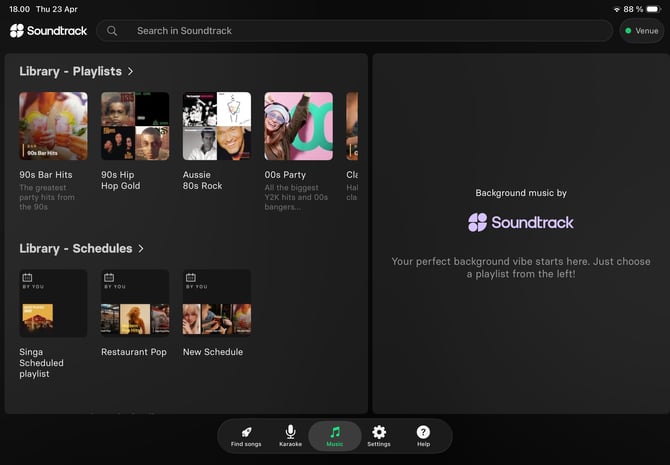Image resolution: width=670 pixels, height=465 pixels.
Task: Click calendar icon on Restaurant Pop schedule
Action: (109, 277)
